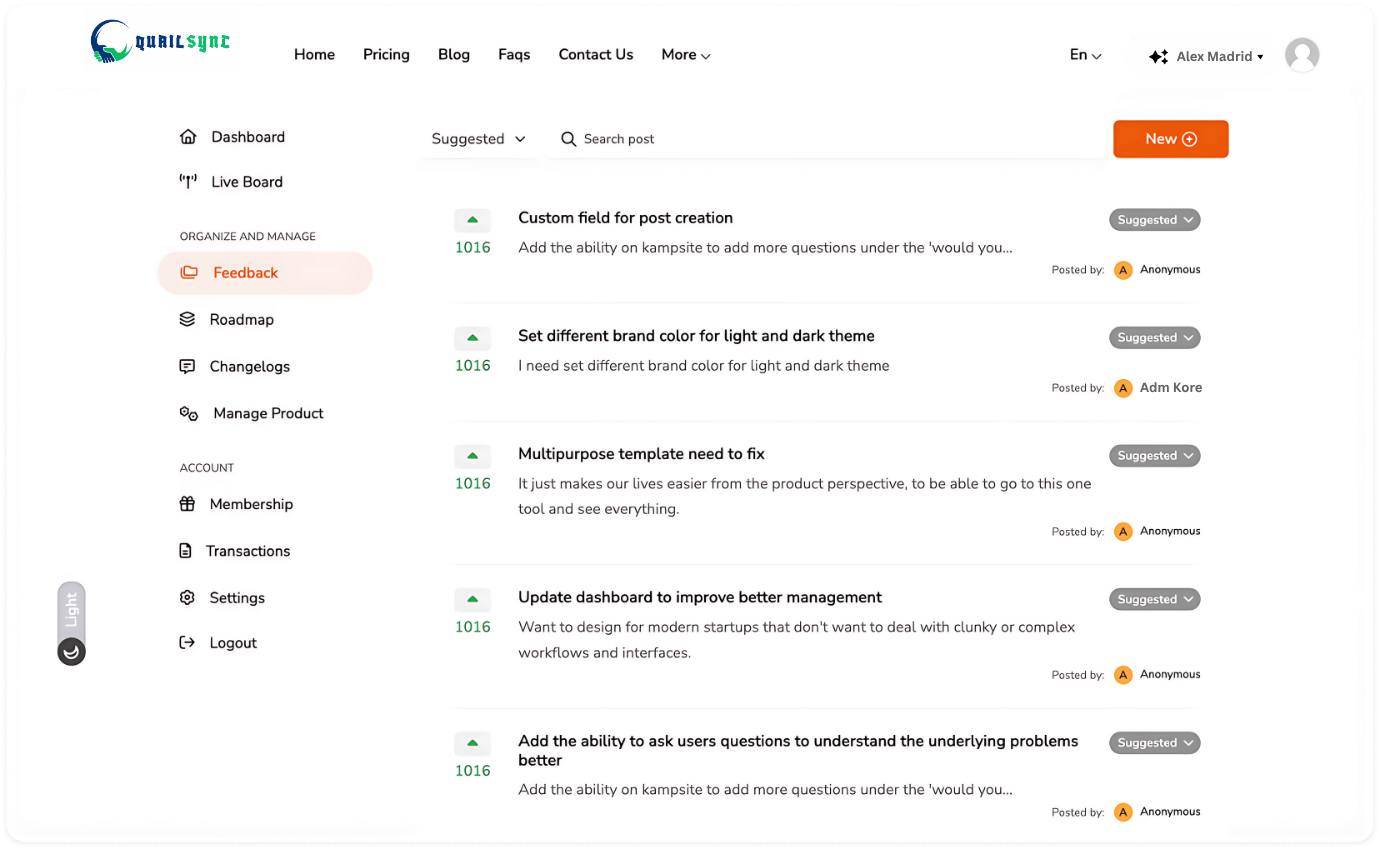The height and width of the screenshot is (849, 1380).
Task: Go to Pricing in top navigation
Action: coord(386,55)
